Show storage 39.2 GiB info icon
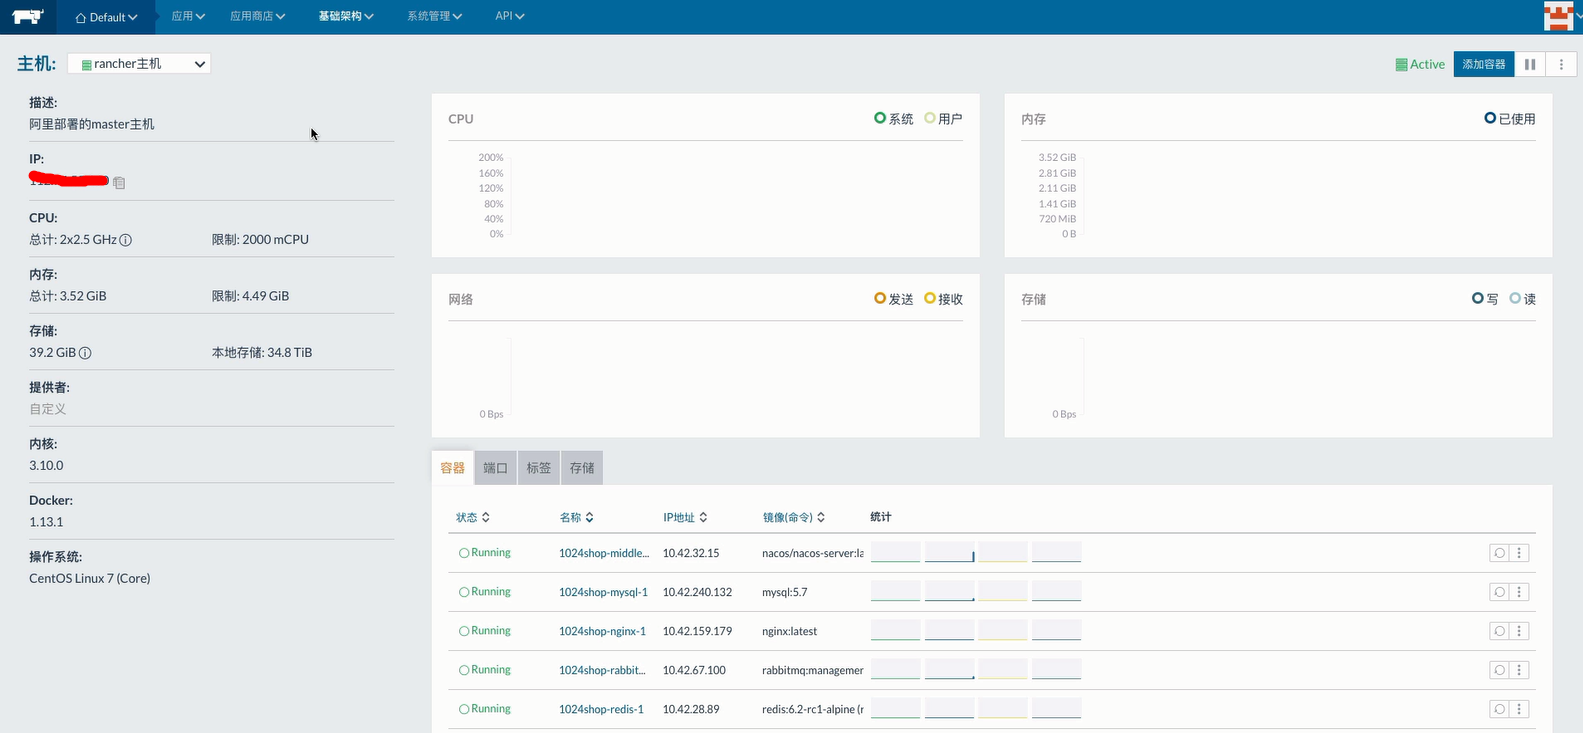Viewport: 1583px width, 733px height. [x=85, y=353]
